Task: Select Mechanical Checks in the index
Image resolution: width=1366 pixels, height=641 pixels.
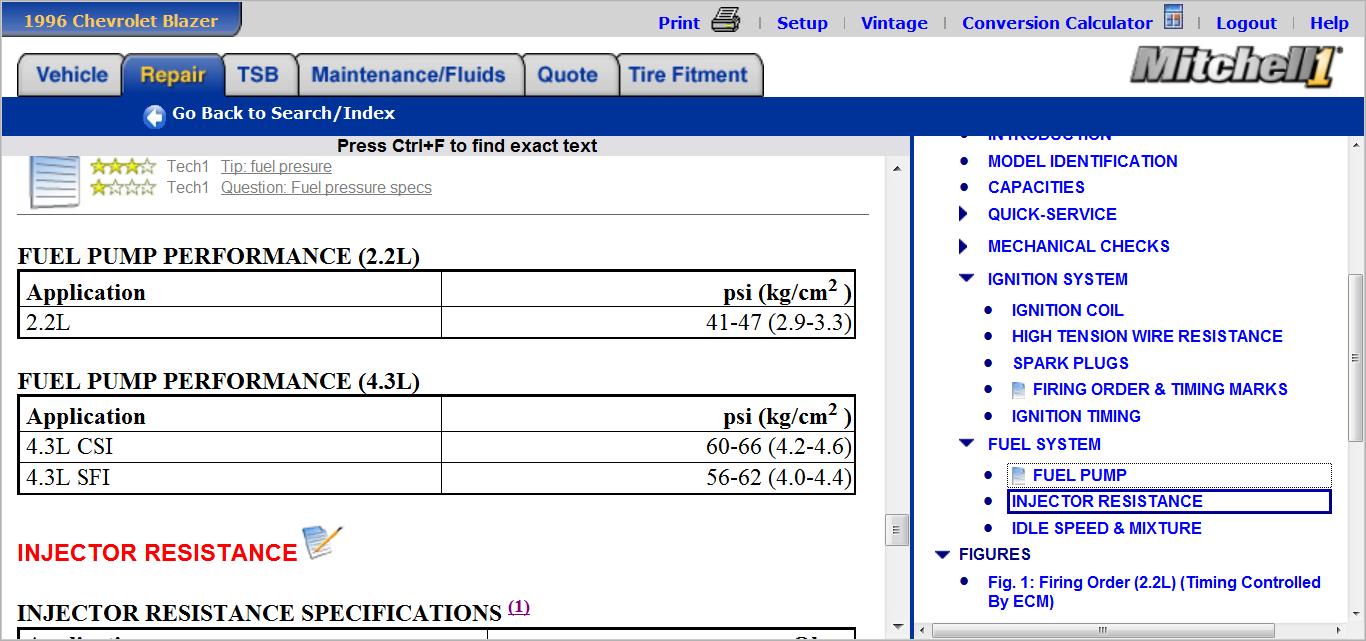Action: [x=1078, y=246]
